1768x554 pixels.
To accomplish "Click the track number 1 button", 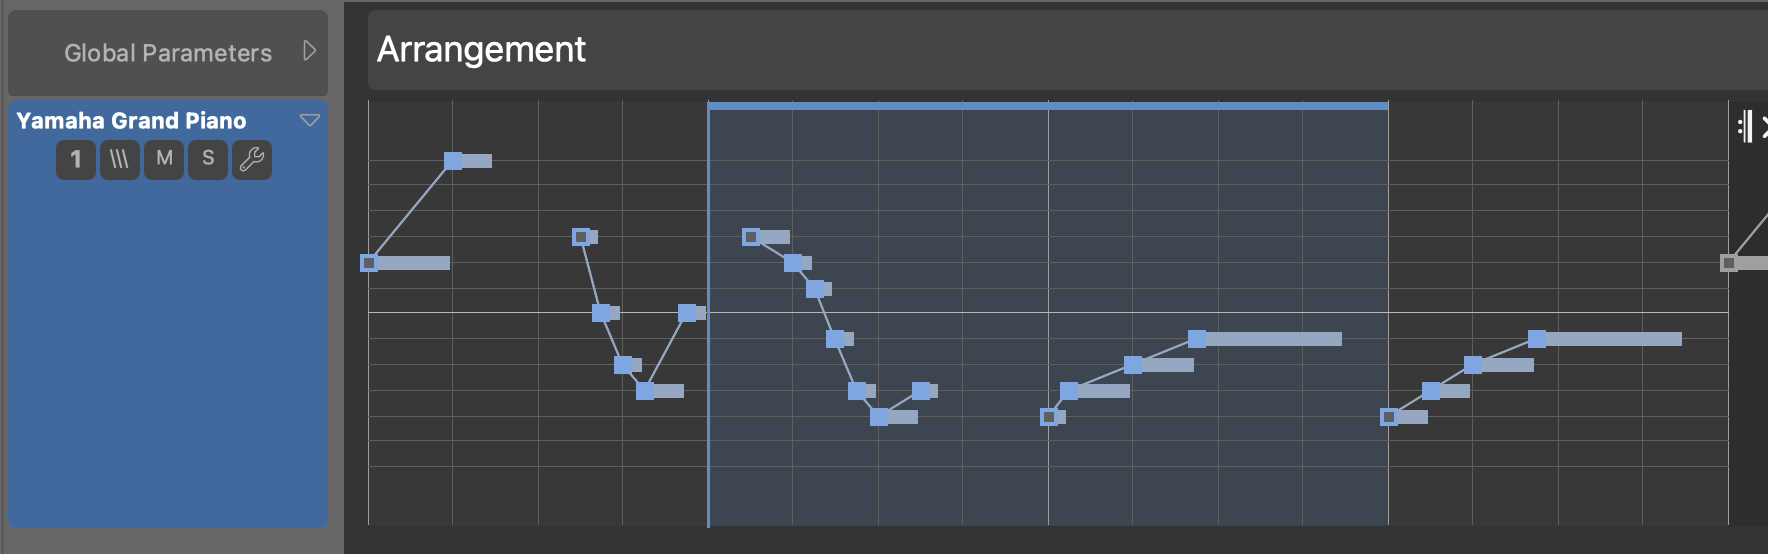I will click(76, 159).
